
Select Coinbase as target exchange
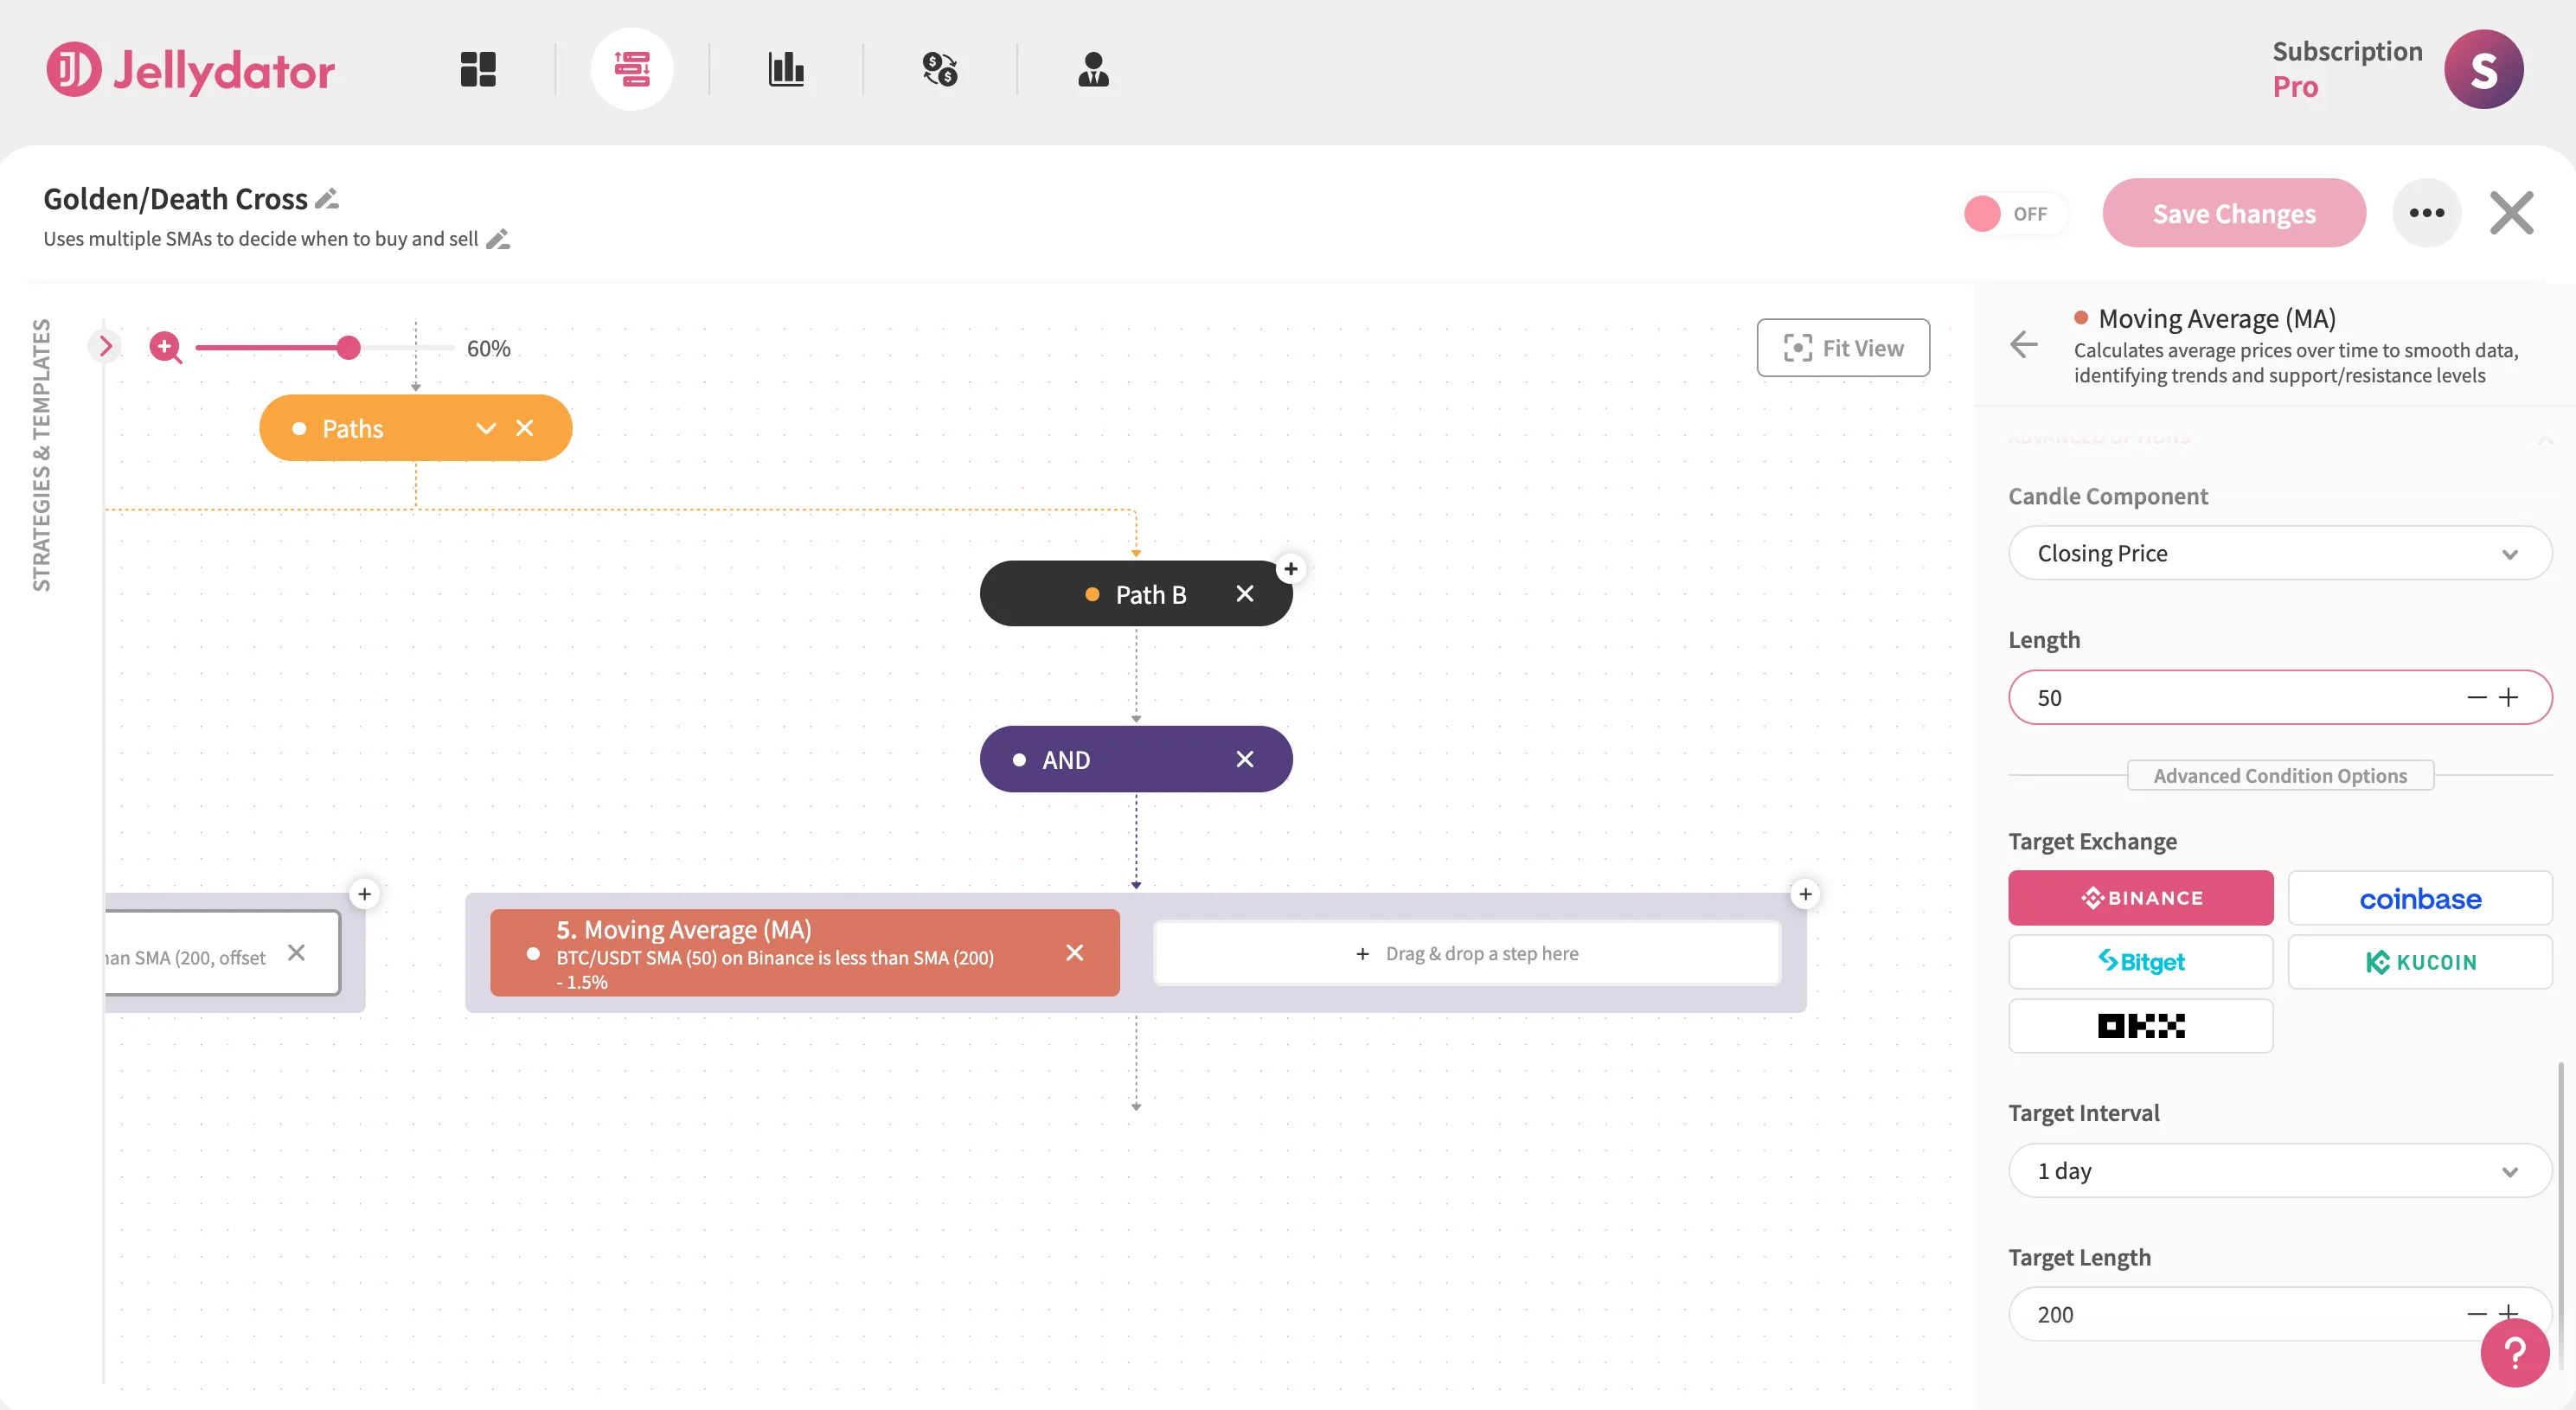pos(2420,898)
